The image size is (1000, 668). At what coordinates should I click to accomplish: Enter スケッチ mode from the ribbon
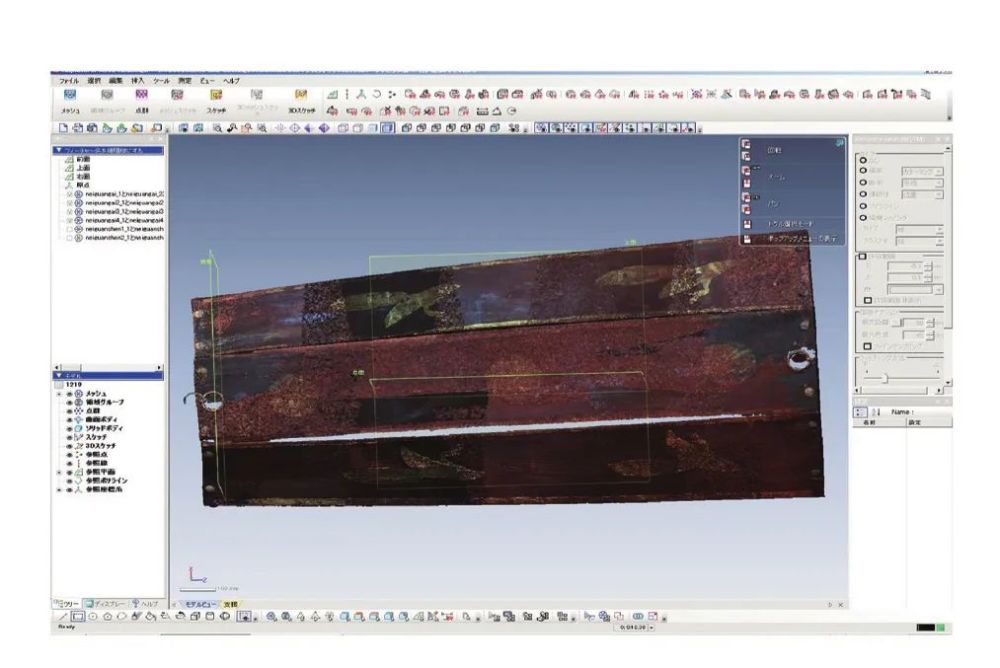click(x=216, y=101)
